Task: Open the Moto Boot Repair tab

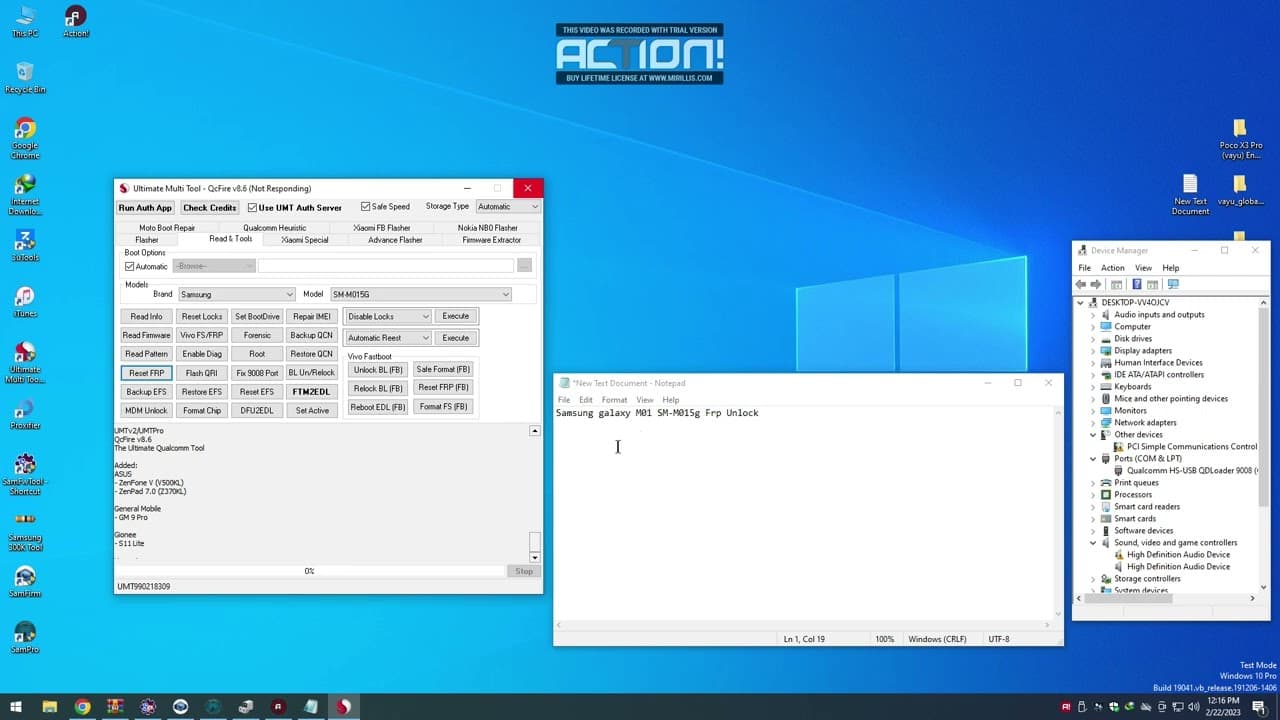Action: [167, 228]
